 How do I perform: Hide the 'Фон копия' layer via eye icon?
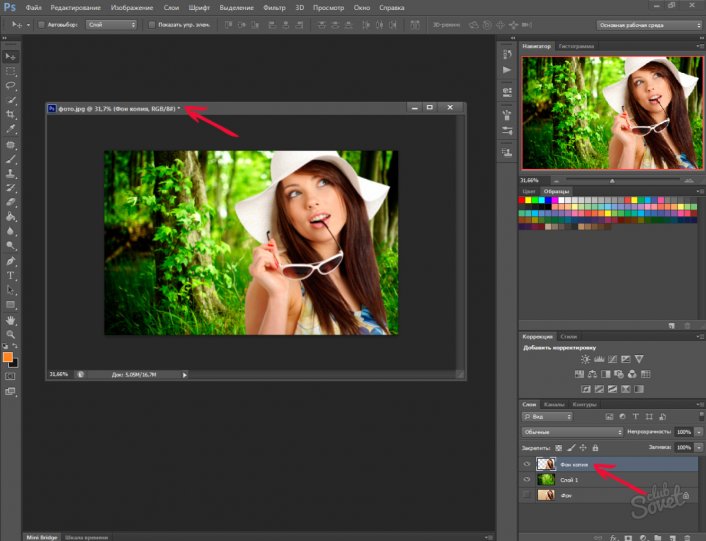528,465
